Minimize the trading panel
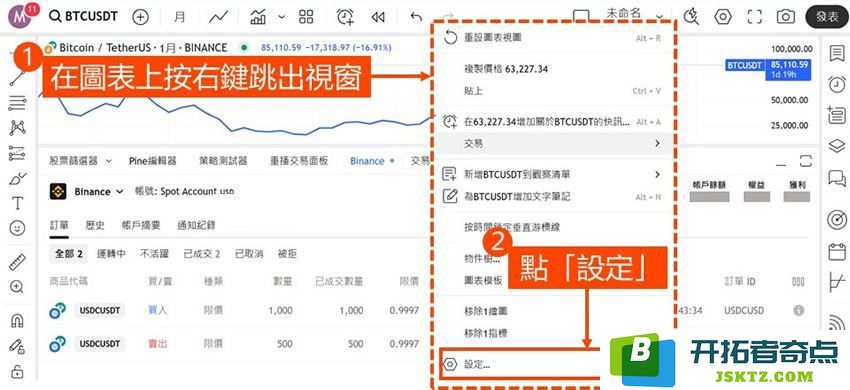The height and width of the screenshot is (390, 850). tap(782, 164)
